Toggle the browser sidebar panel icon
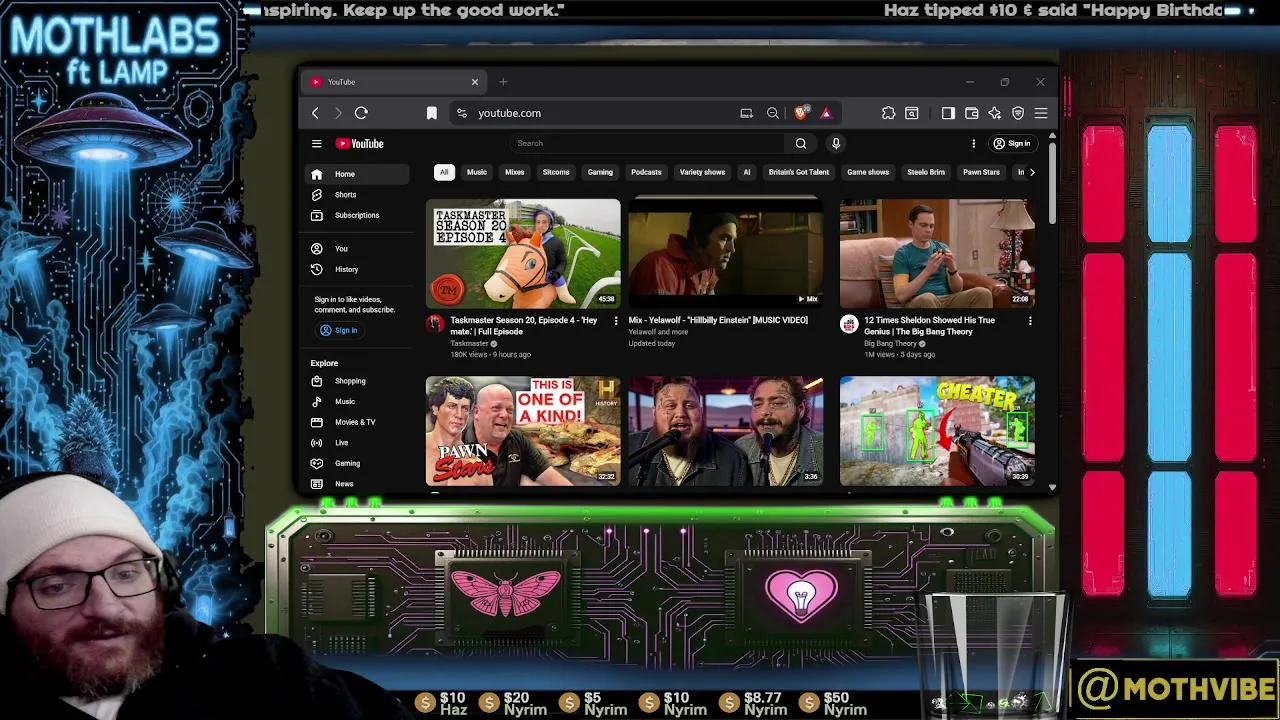 tap(948, 113)
